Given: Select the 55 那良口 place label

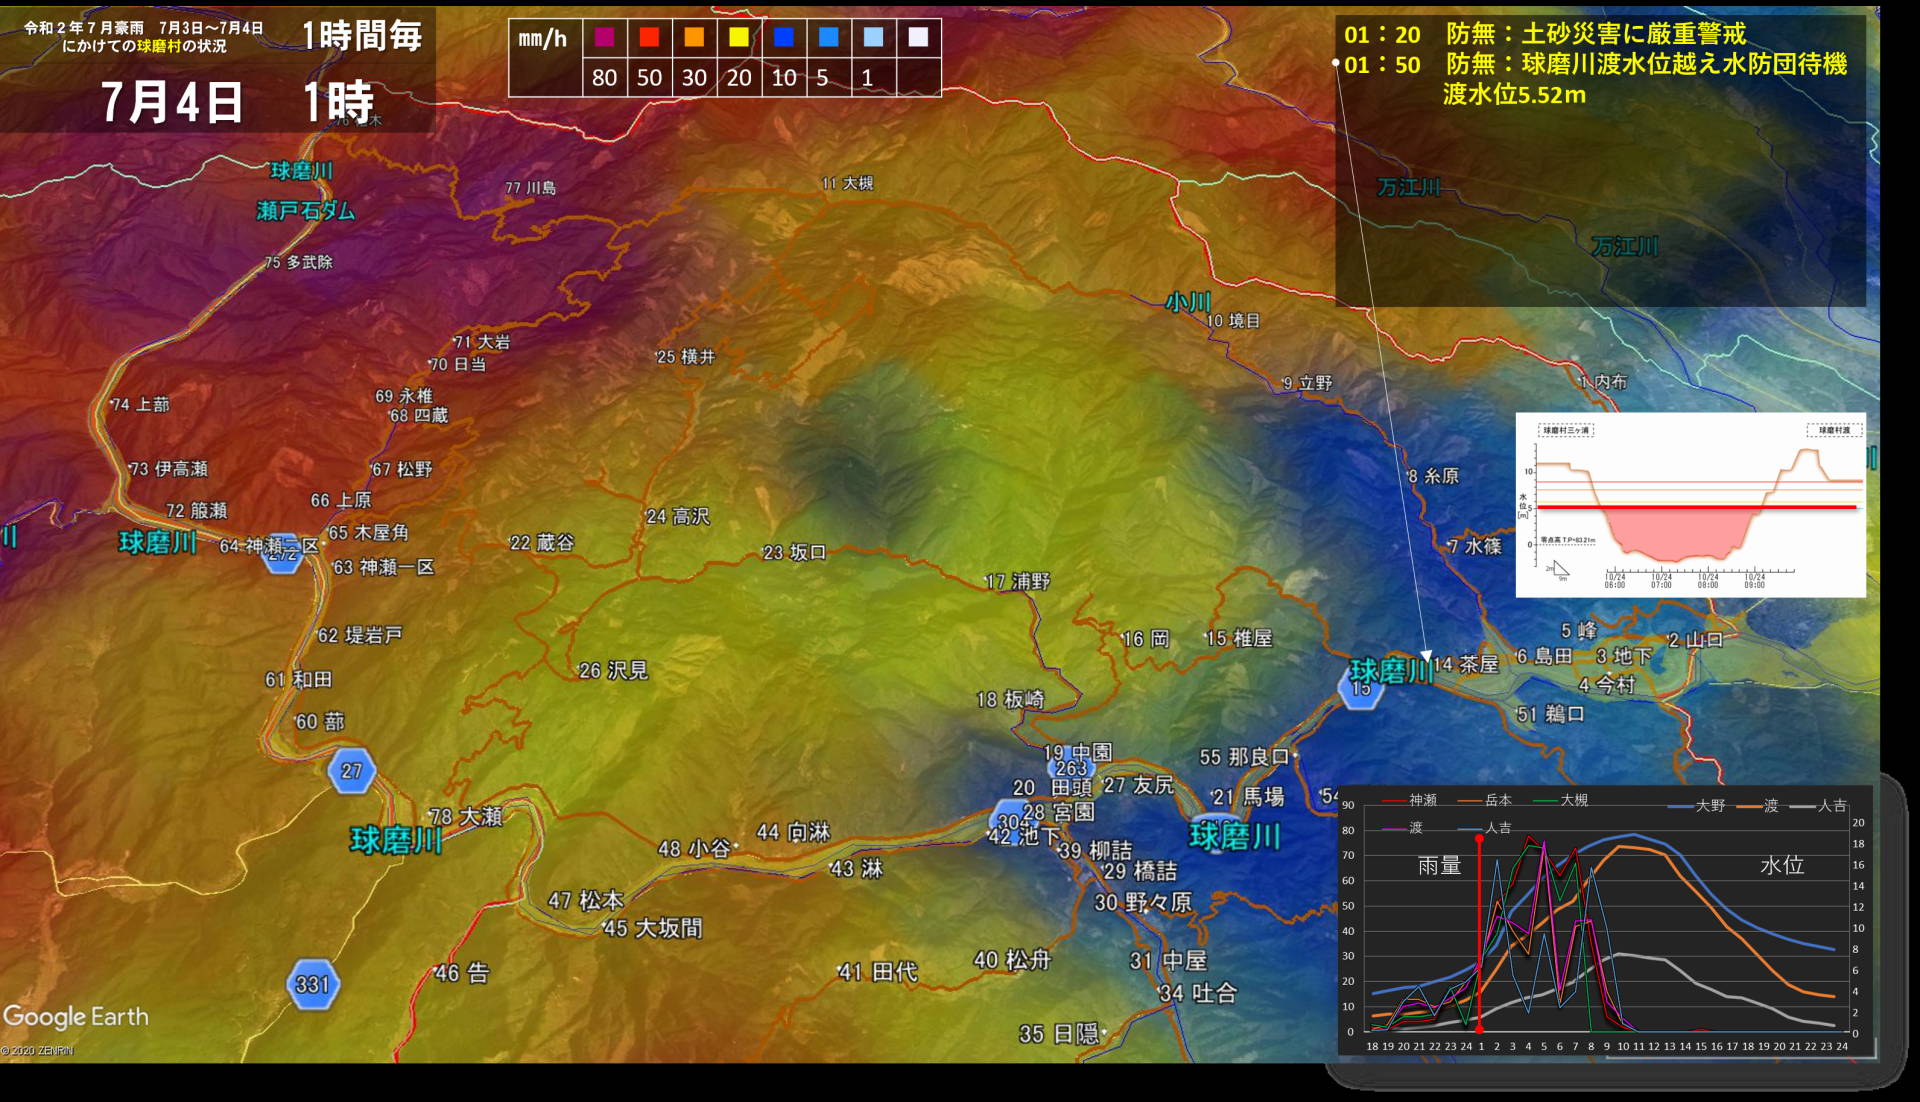Looking at the screenshot, I should [x=1247, y=757].
